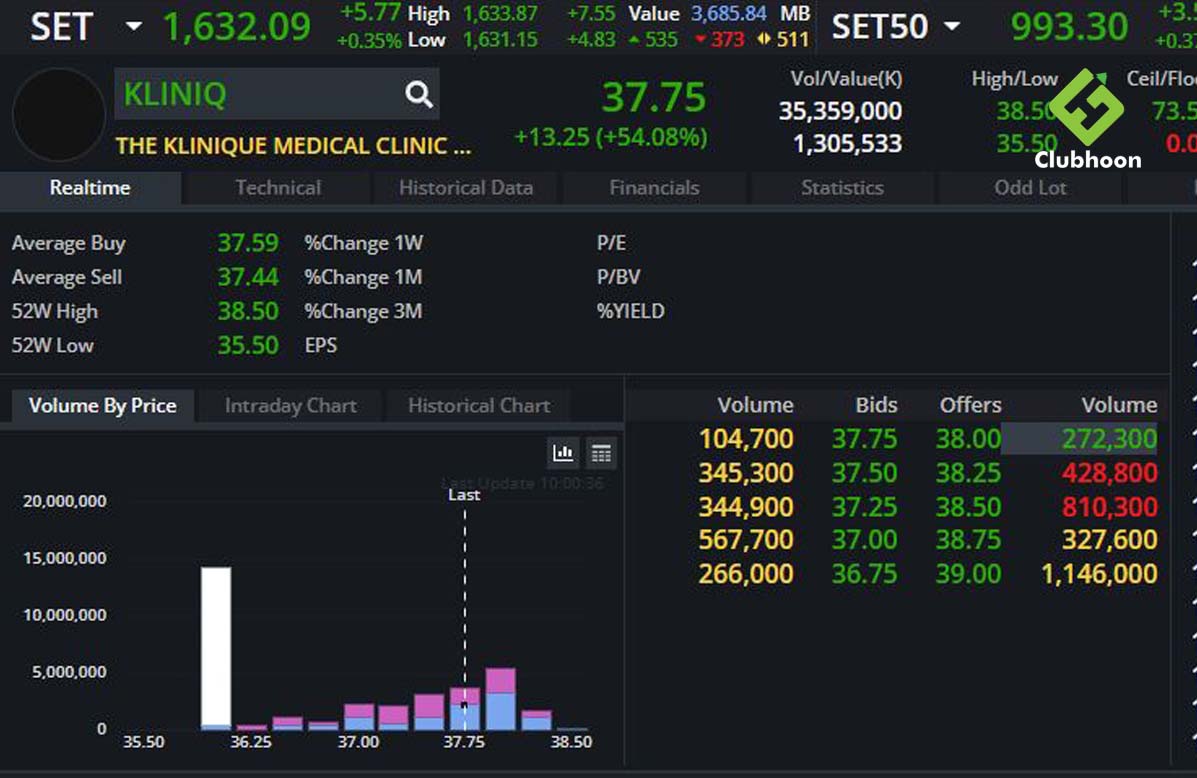The image size is (1197, 778).
Task: Click the bid price 36.75
Action: (x=864, y=573)
